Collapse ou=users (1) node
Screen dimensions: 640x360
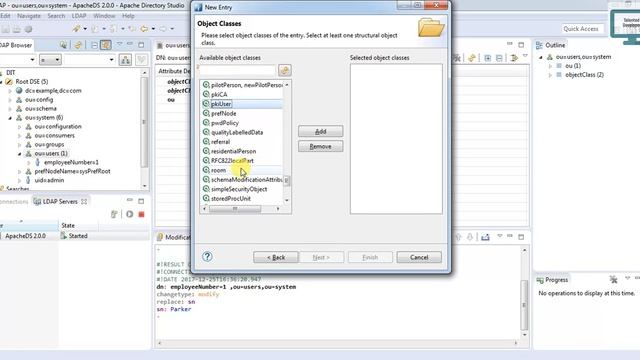point(19,153)
